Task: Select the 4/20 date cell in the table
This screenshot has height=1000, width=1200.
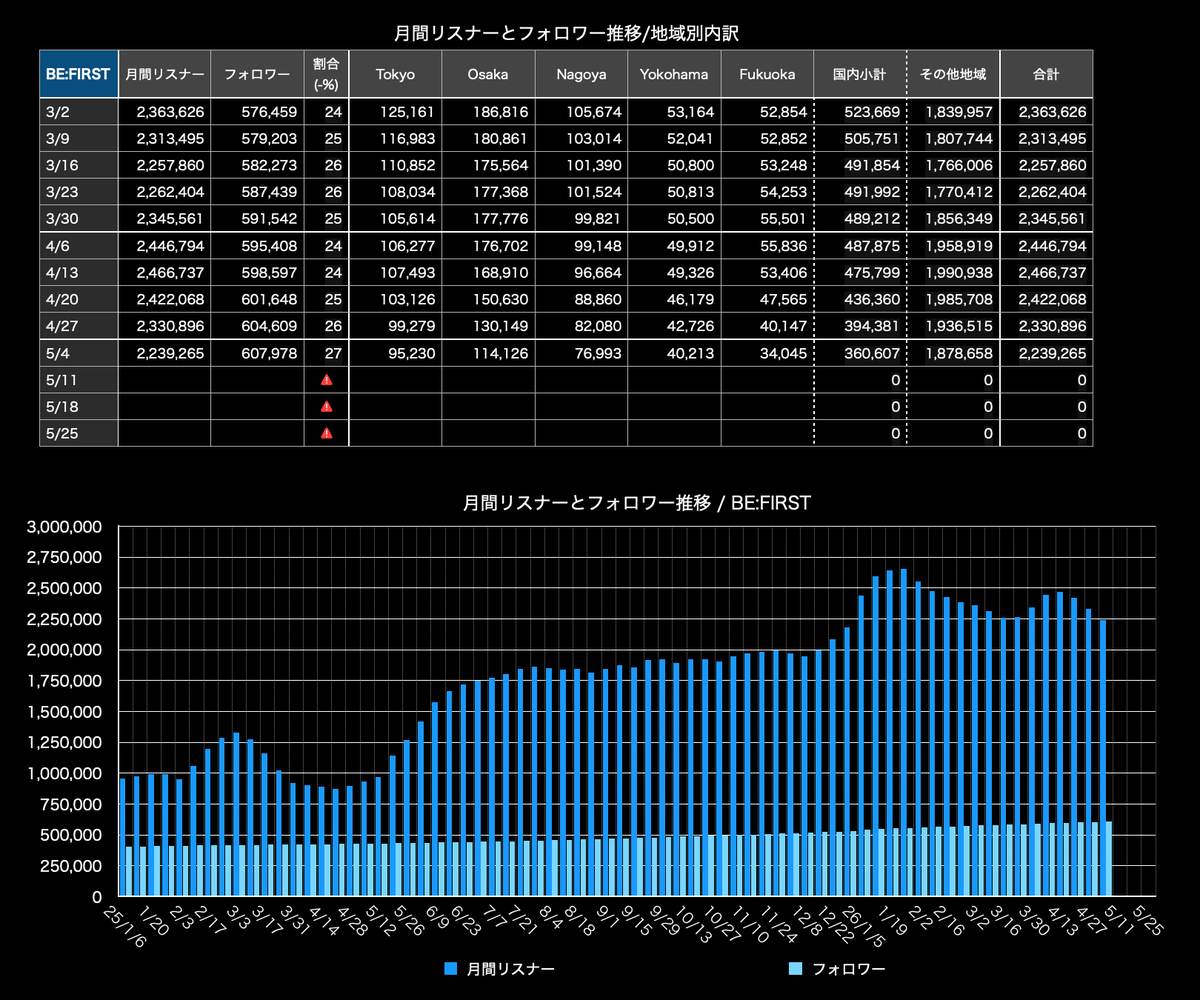Action: (x=79, y=300)
